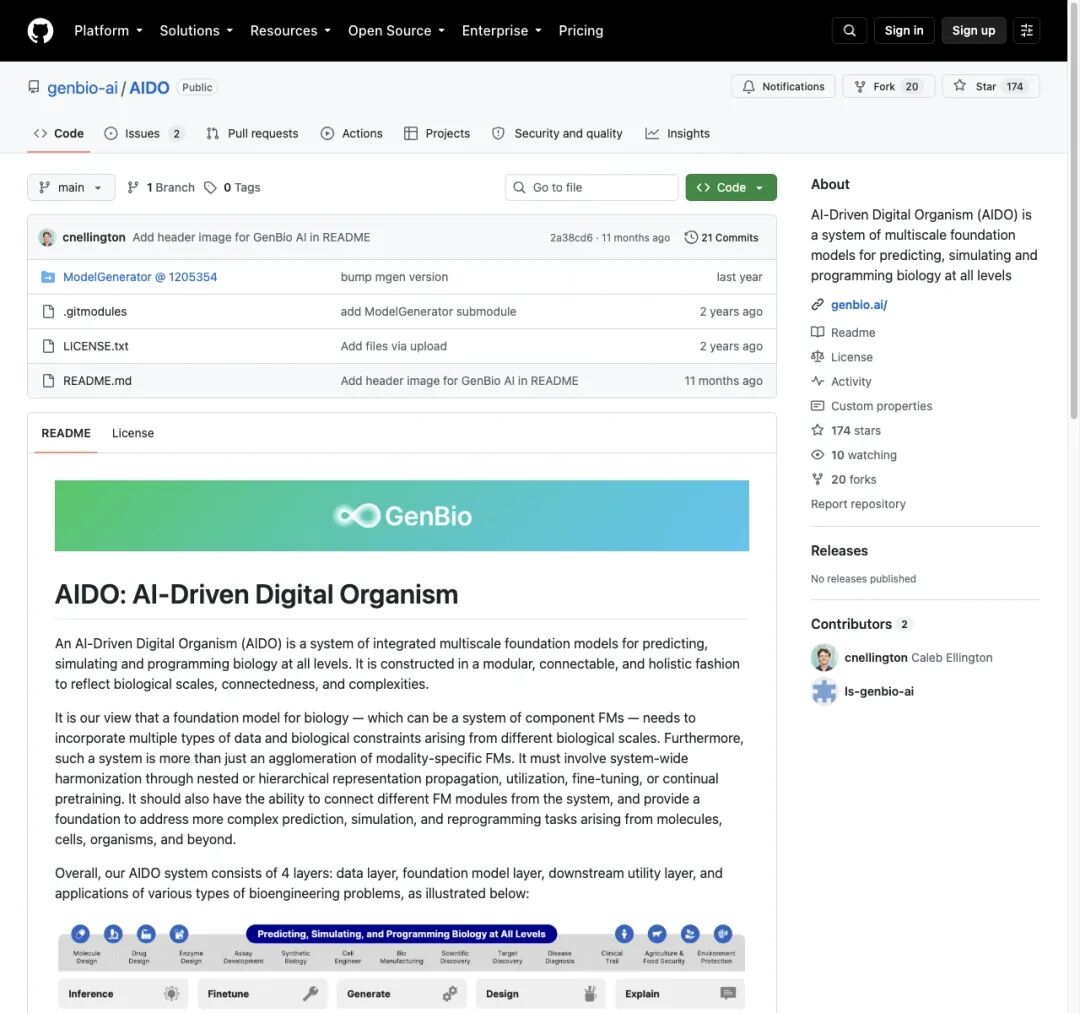Viewport: 1080px width, 1013px height.
Task: Click the Notifications bell button
Action: 783,86
